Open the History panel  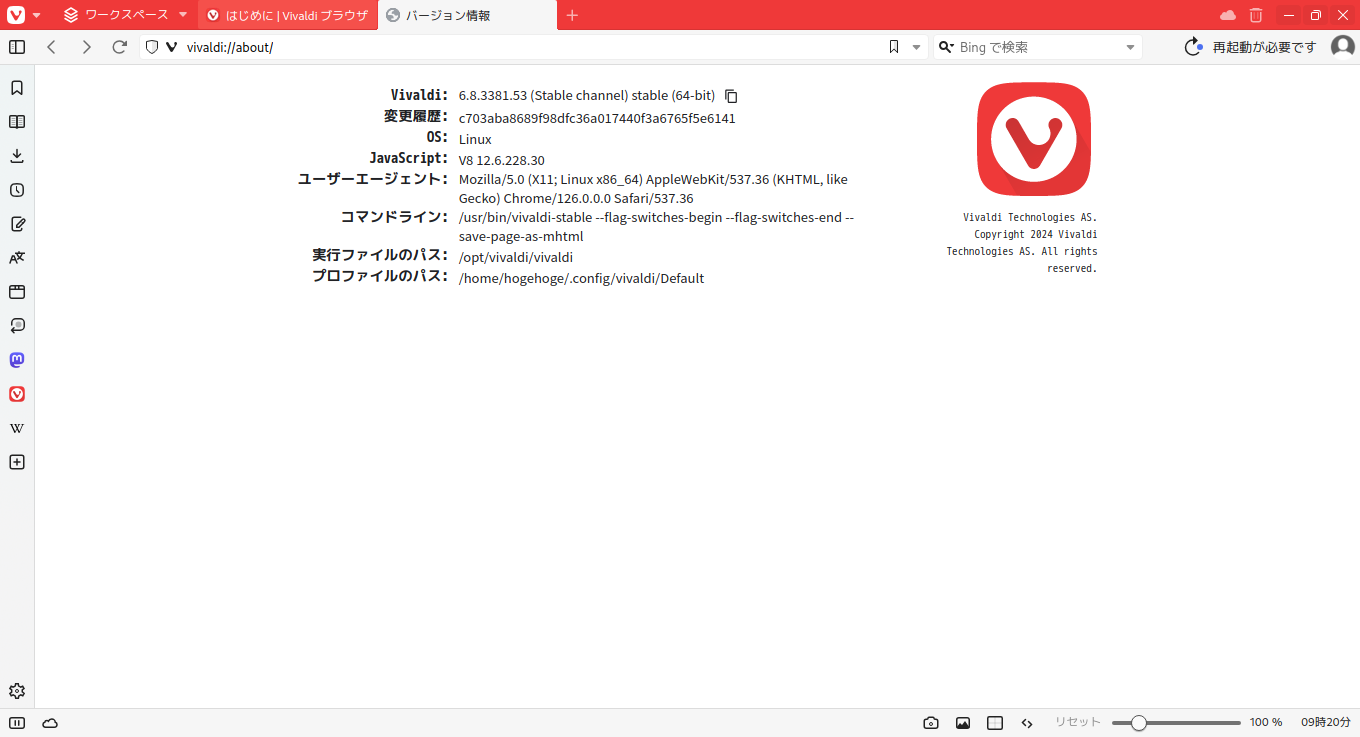17,190
